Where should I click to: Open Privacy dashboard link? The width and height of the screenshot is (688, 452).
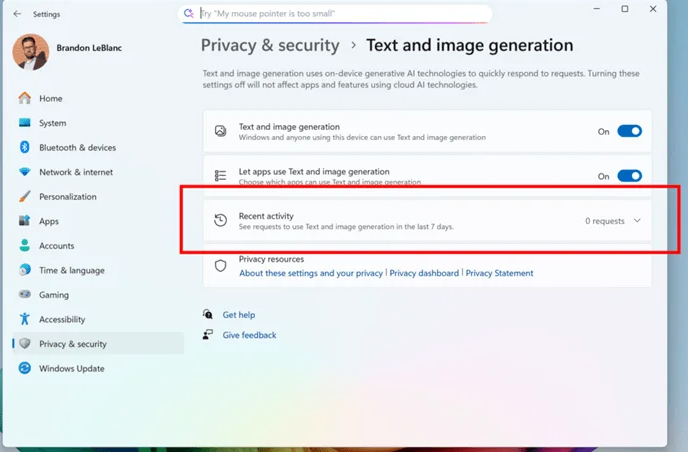pyautogui.click(x=424, y=273)
